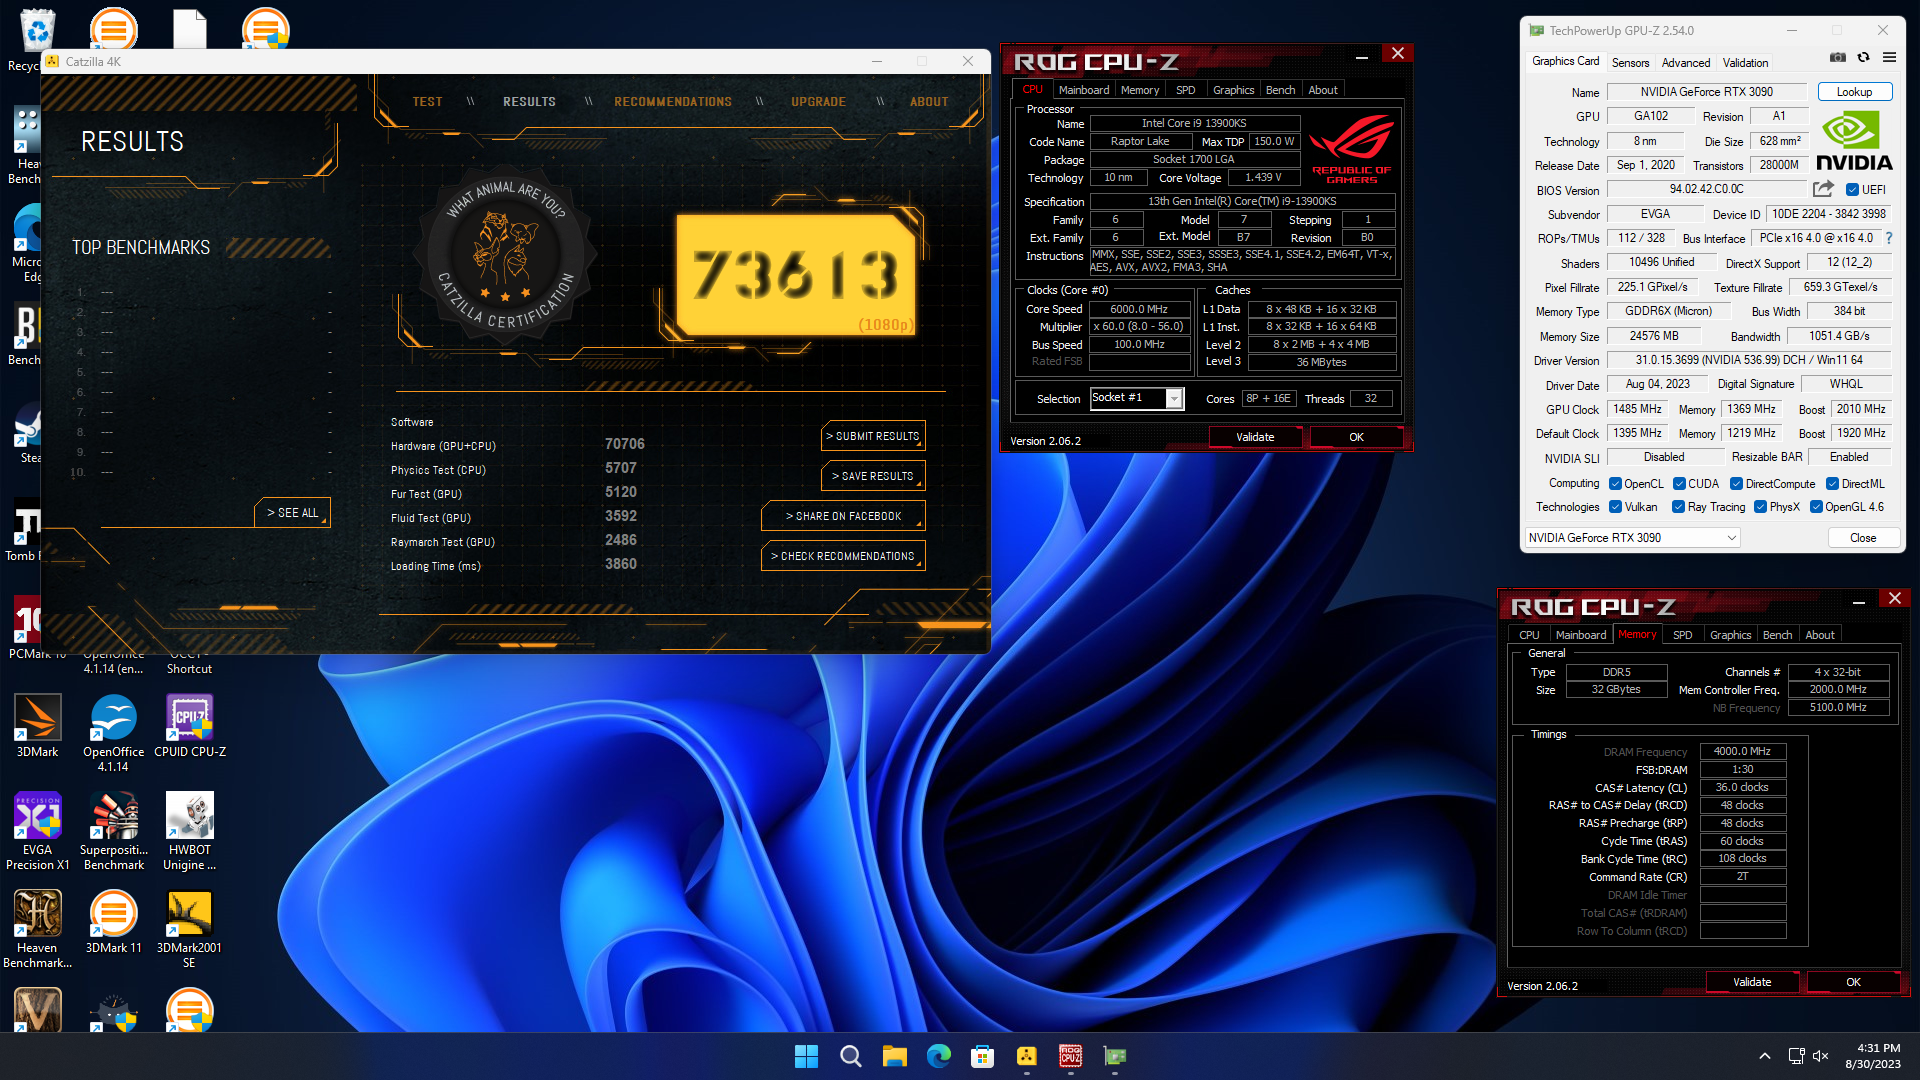Toggle the Ray Tracing checkbox

click(x=1679, y=507)
